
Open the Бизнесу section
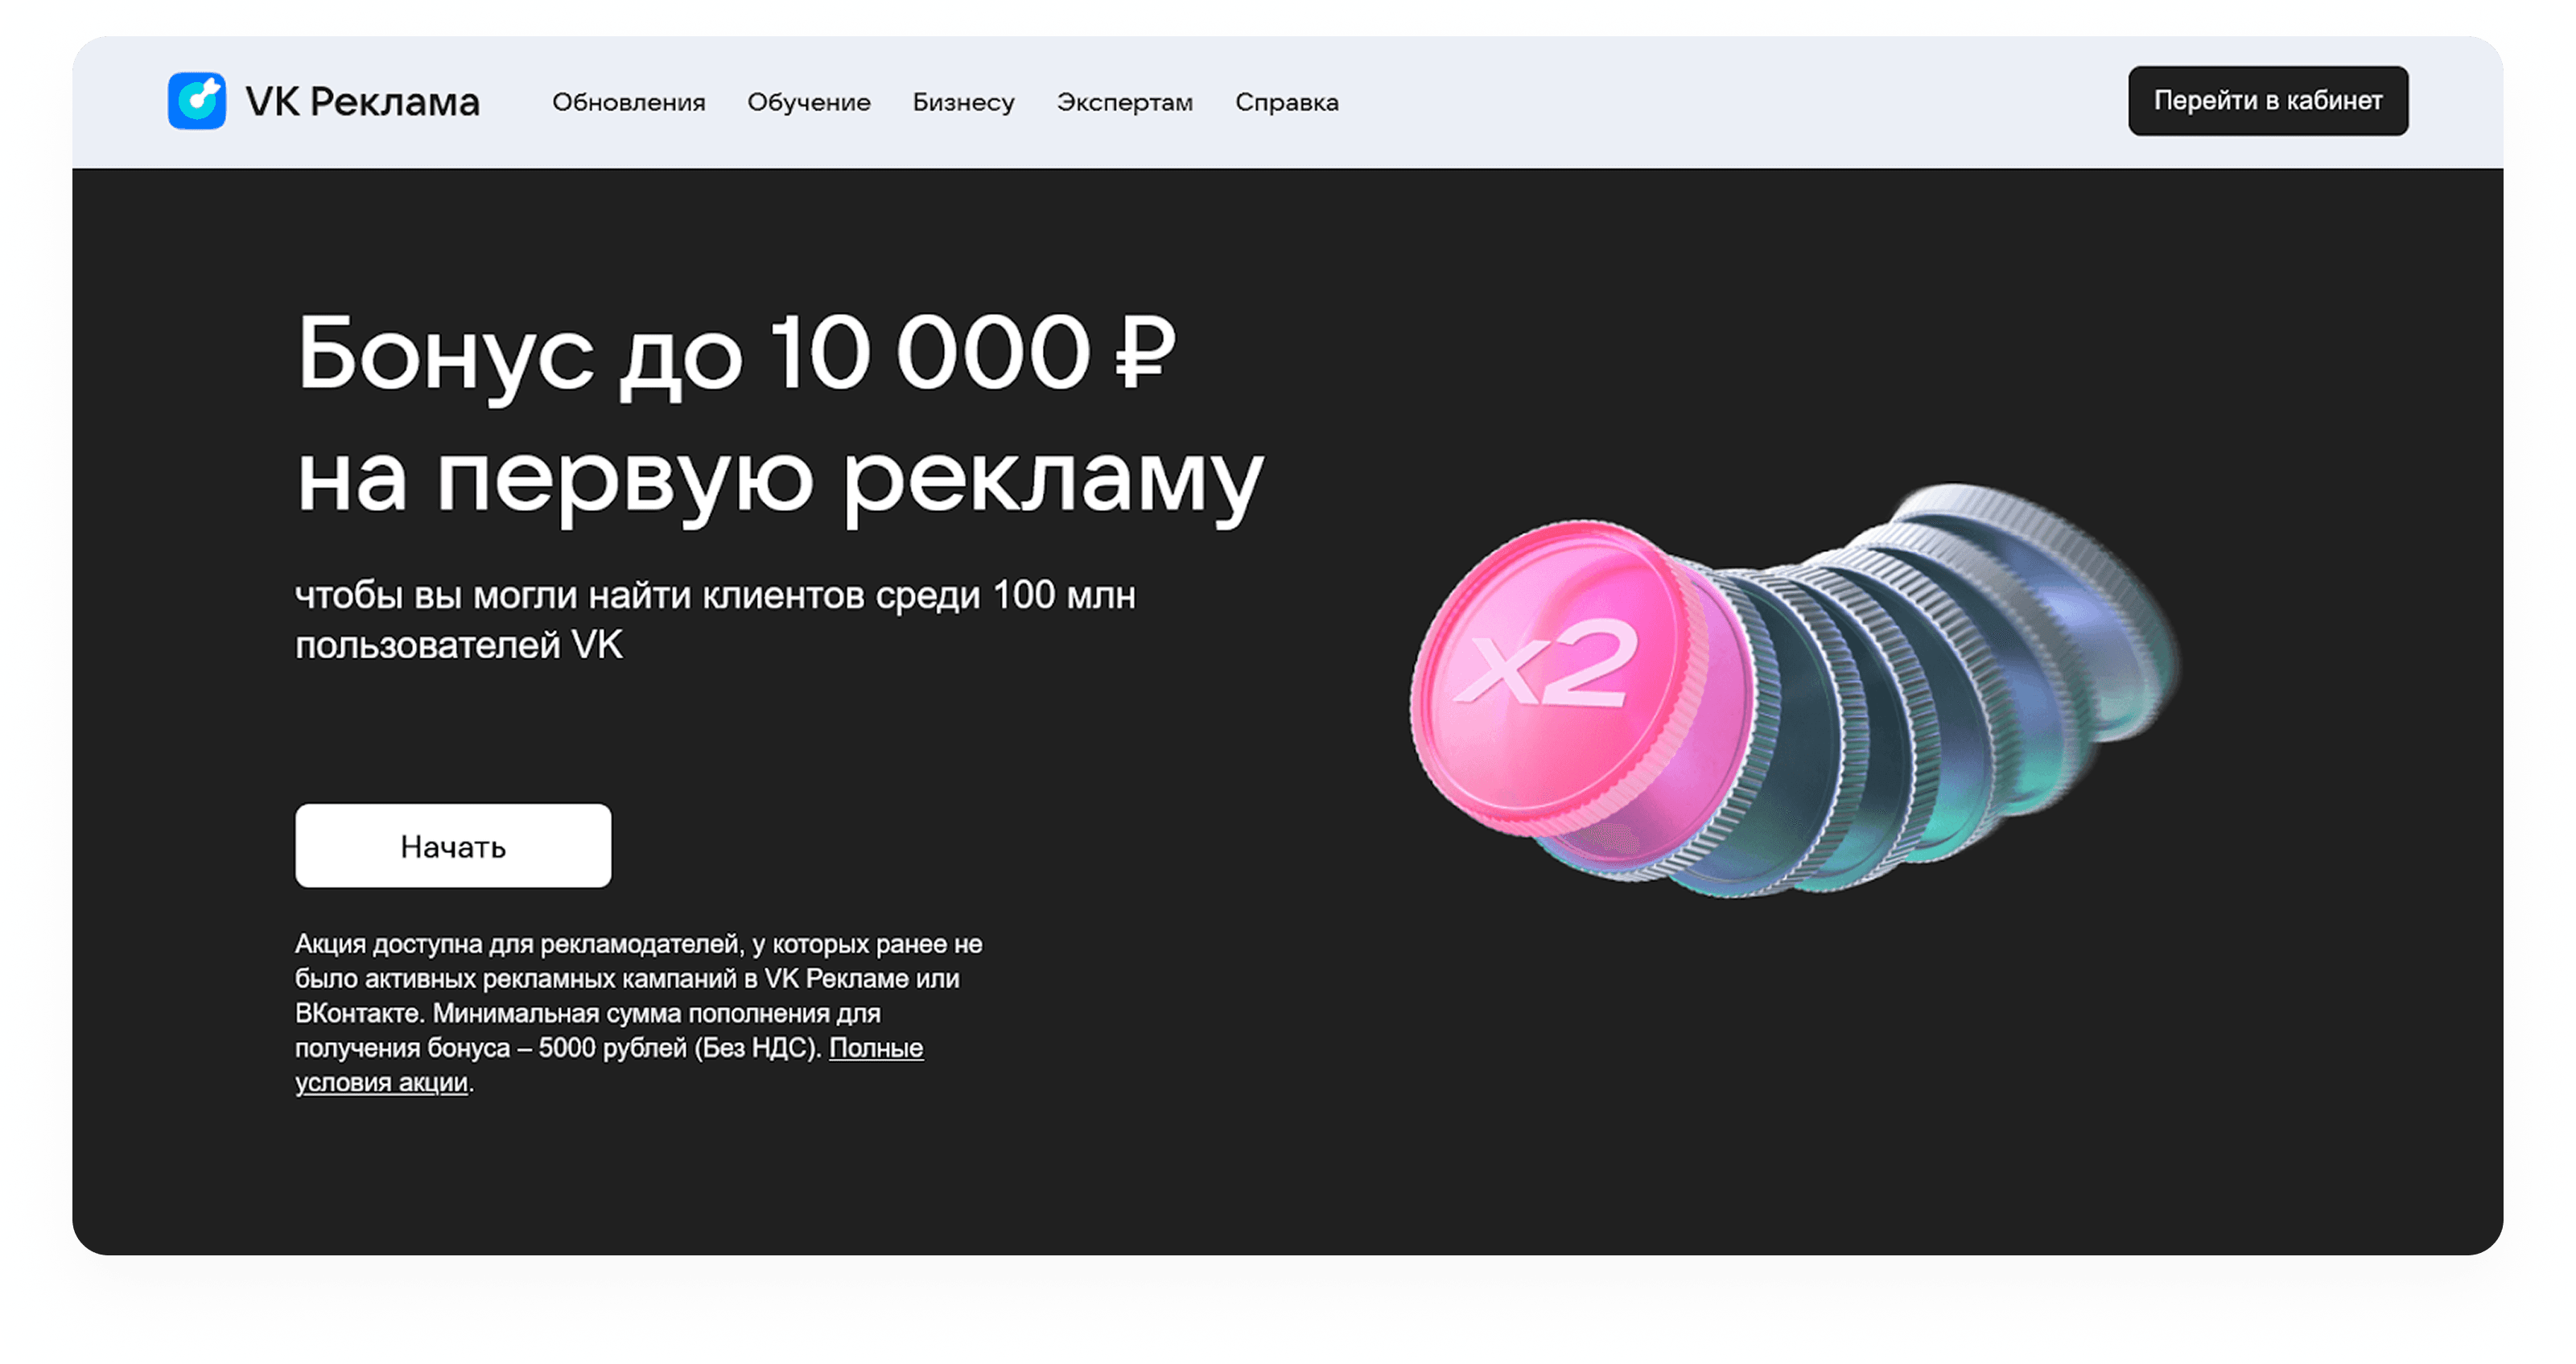click(963, 101)
